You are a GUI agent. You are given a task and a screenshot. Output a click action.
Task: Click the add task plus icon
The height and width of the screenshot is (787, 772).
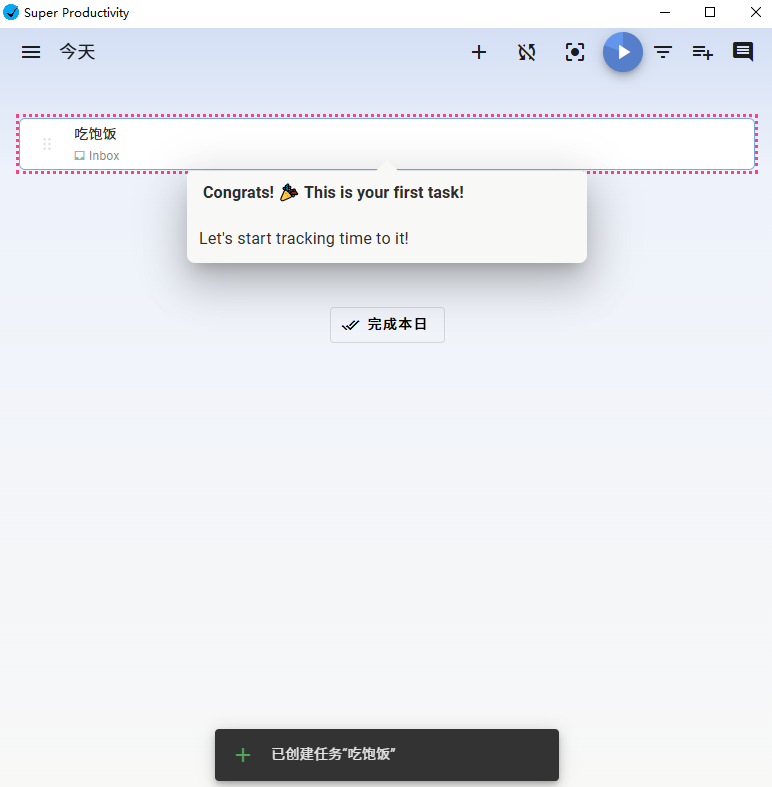pyautogui.click(x=479, y=52)
